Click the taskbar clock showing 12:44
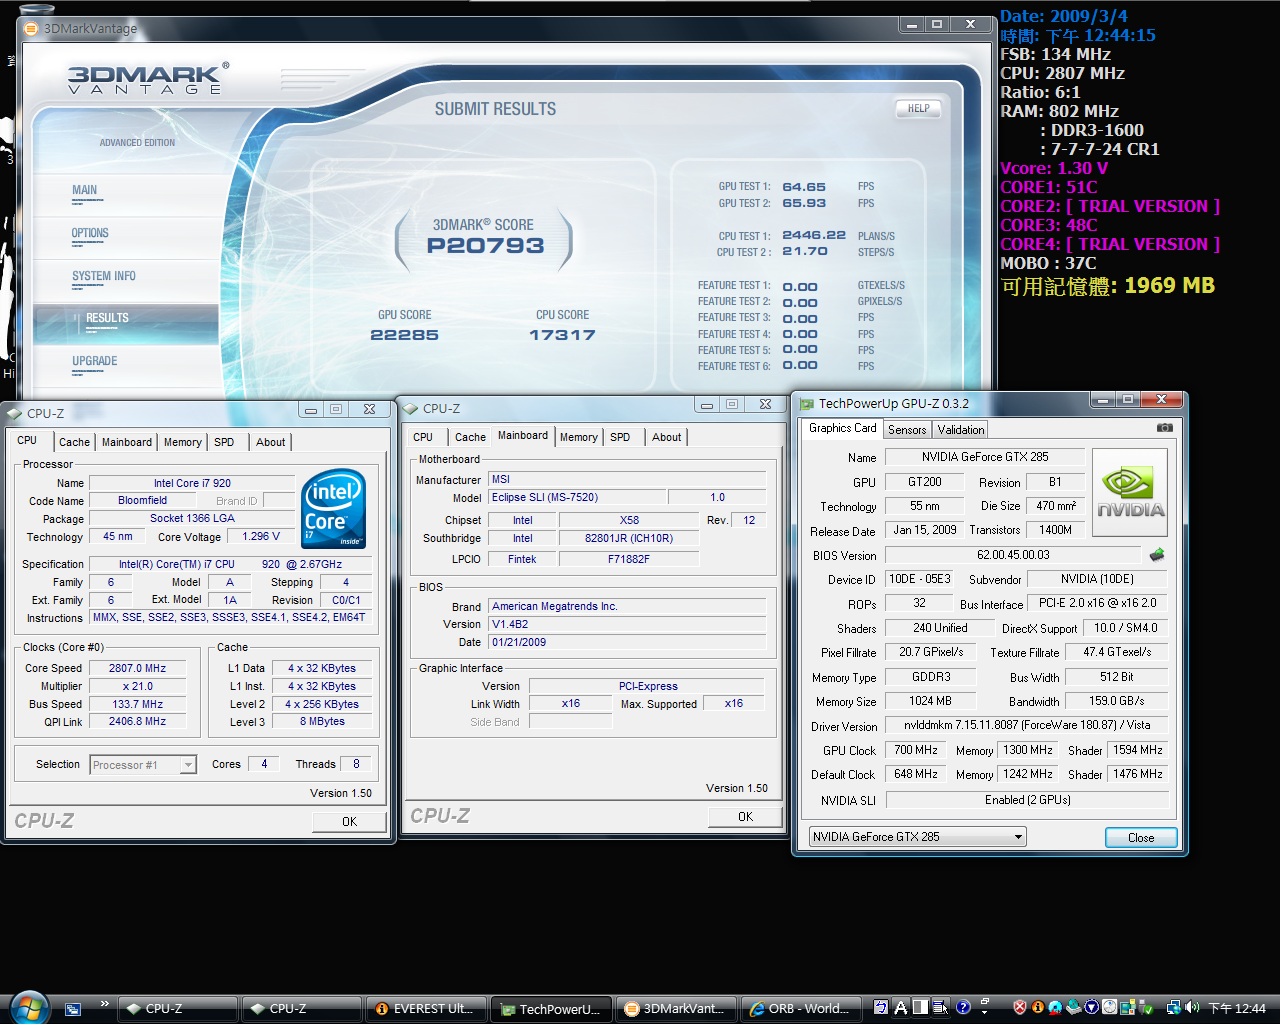The image size is (1280, 1024). tap(1237, 1008)
